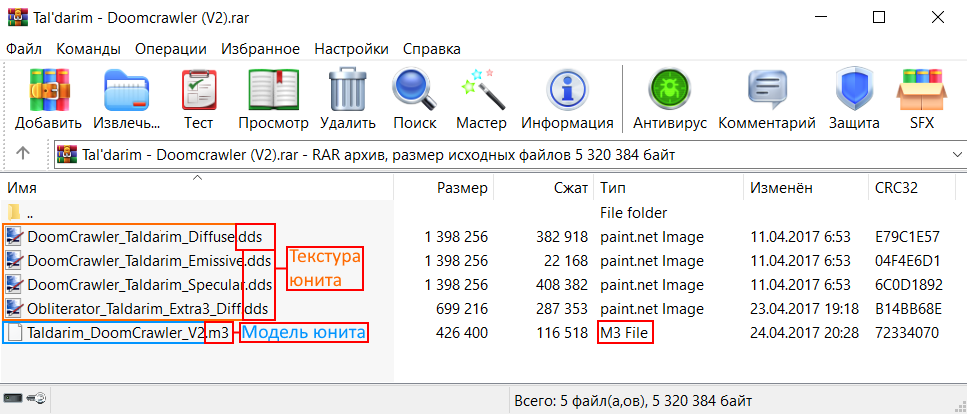The image size is (967, 414).
Task: Open the Файл menu
Action: (23, 49)
